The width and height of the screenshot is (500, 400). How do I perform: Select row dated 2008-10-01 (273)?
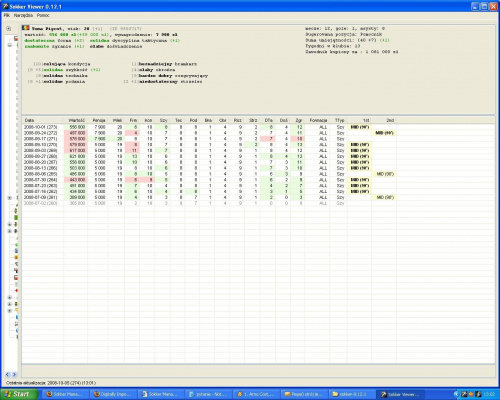tap(209, 127)
